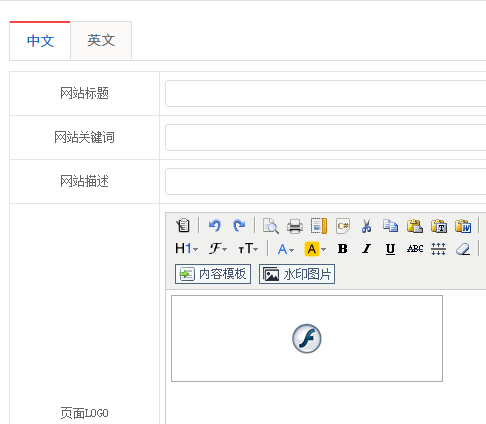This screenshot has height=424, width=486.
Task: Open the yellow text highlight color picker
Action: click(x=315, y=249)
